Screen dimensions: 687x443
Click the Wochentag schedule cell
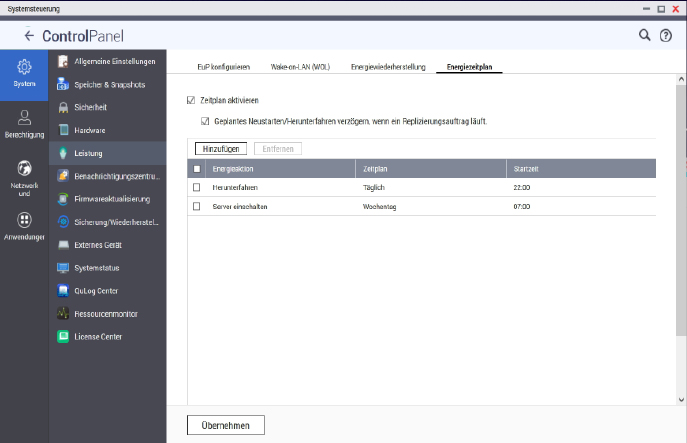(x=379, y=206)
